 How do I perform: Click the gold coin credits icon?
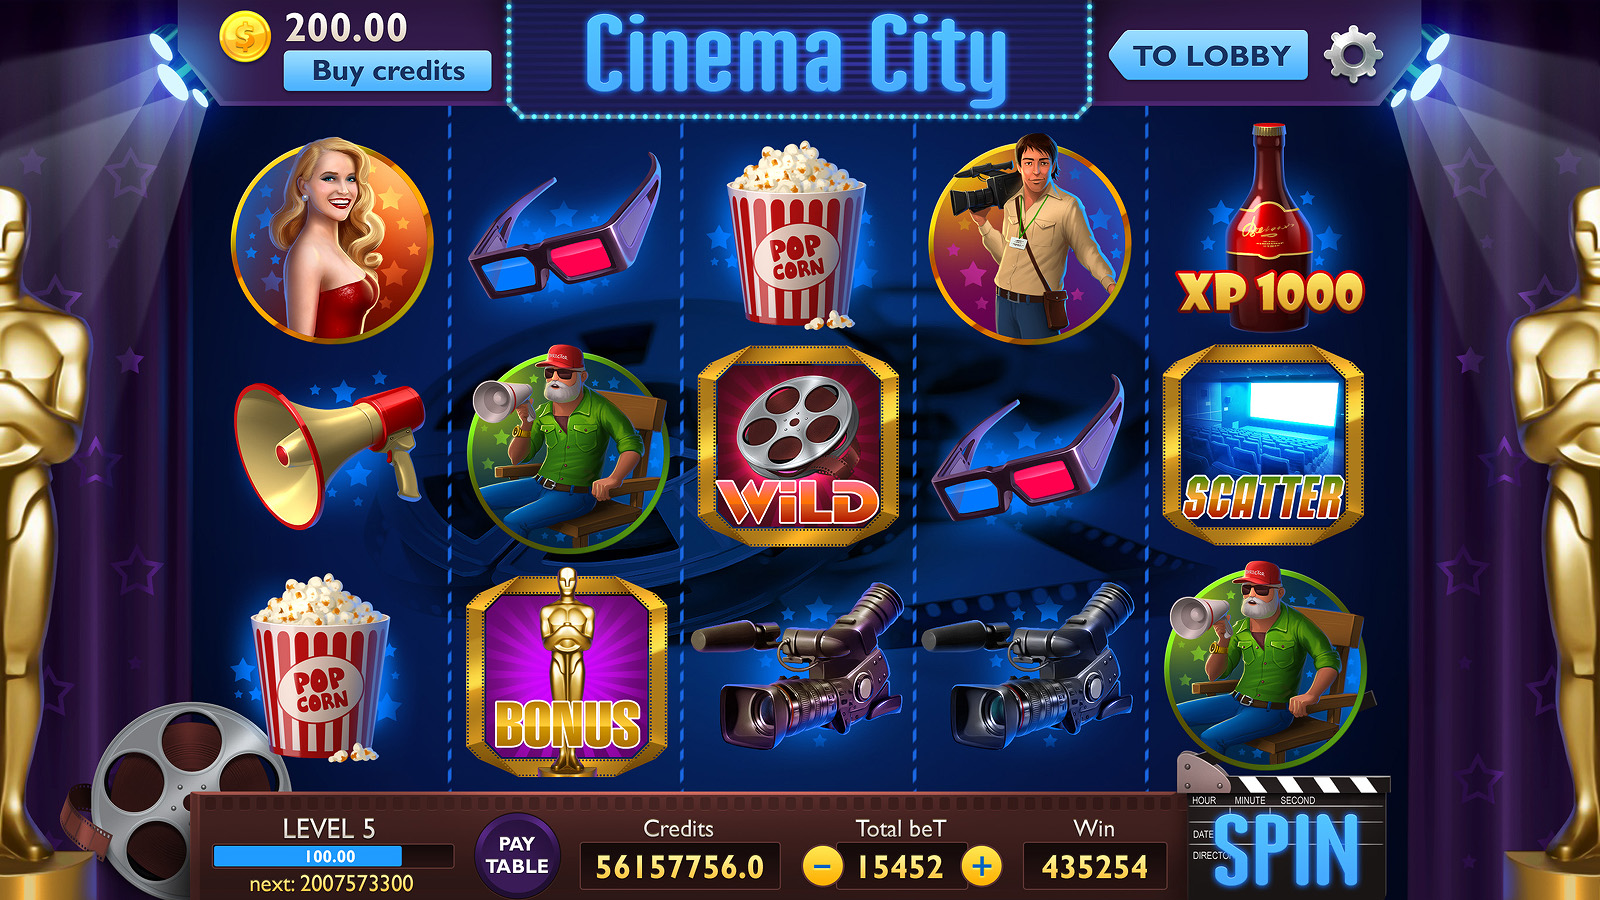coord(245,37)
